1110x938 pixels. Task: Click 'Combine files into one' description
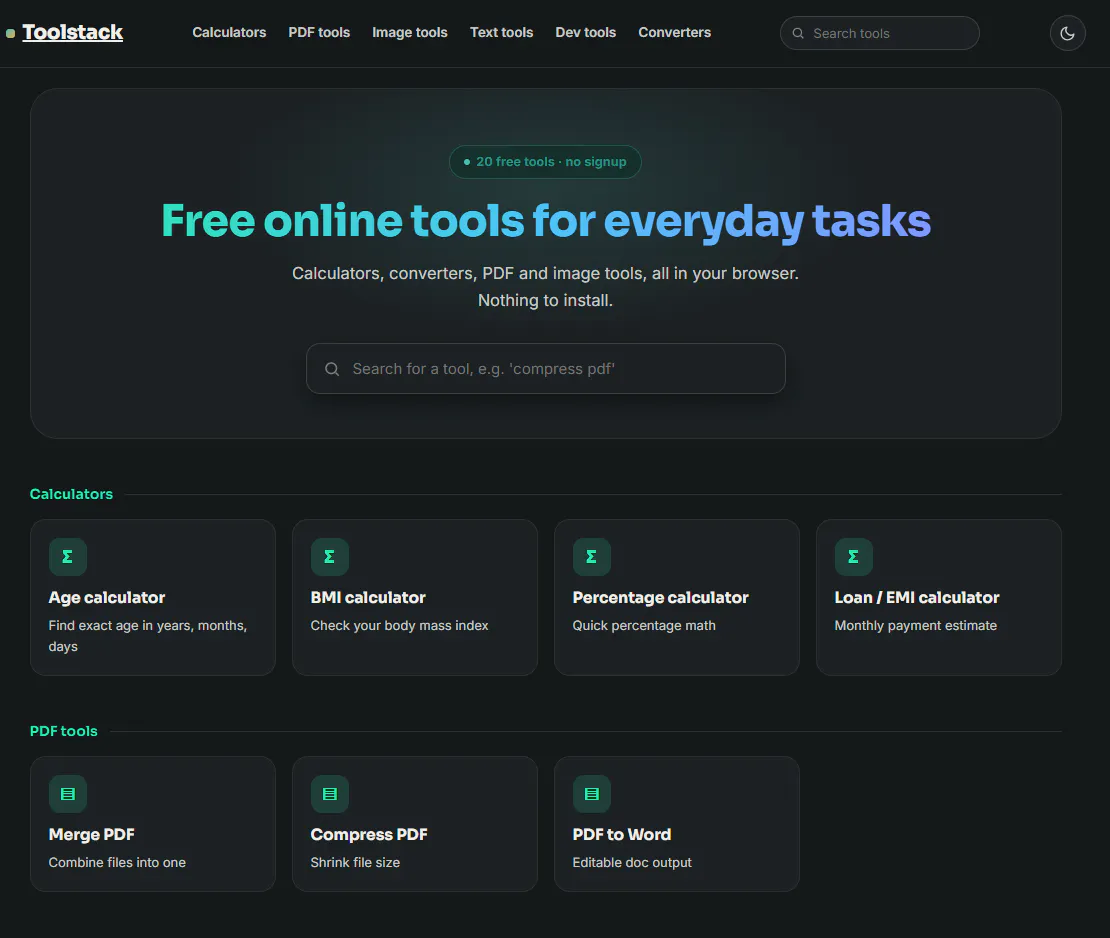pos(118,863)
